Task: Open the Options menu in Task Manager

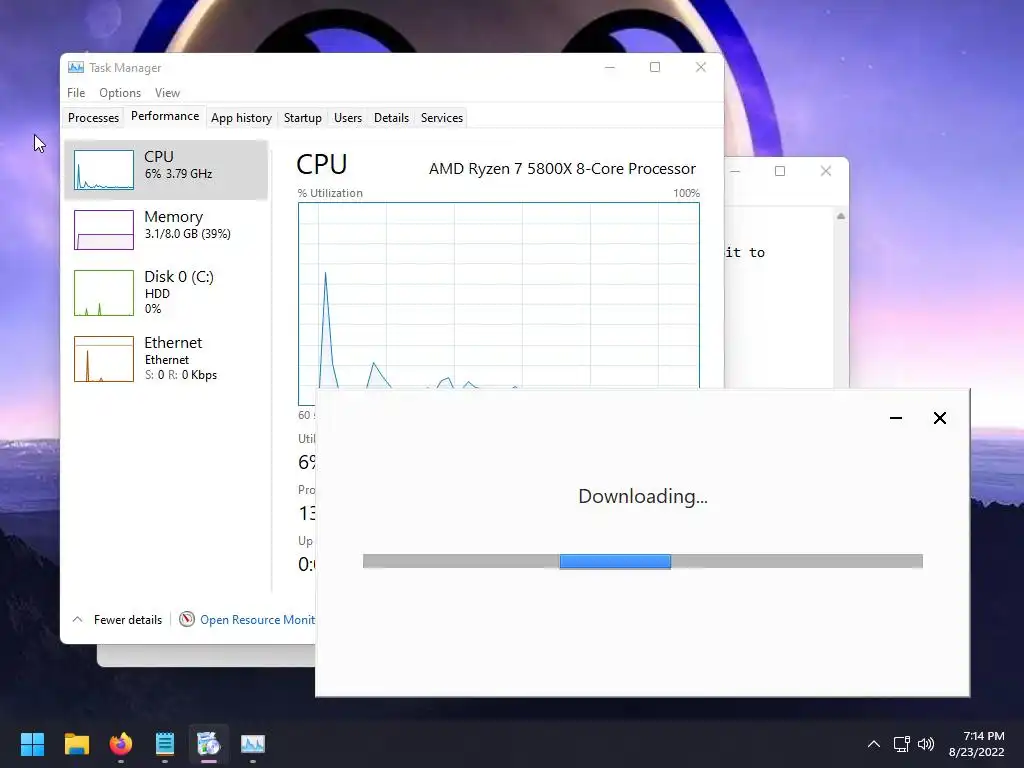Action: click(x=120, y=93)
